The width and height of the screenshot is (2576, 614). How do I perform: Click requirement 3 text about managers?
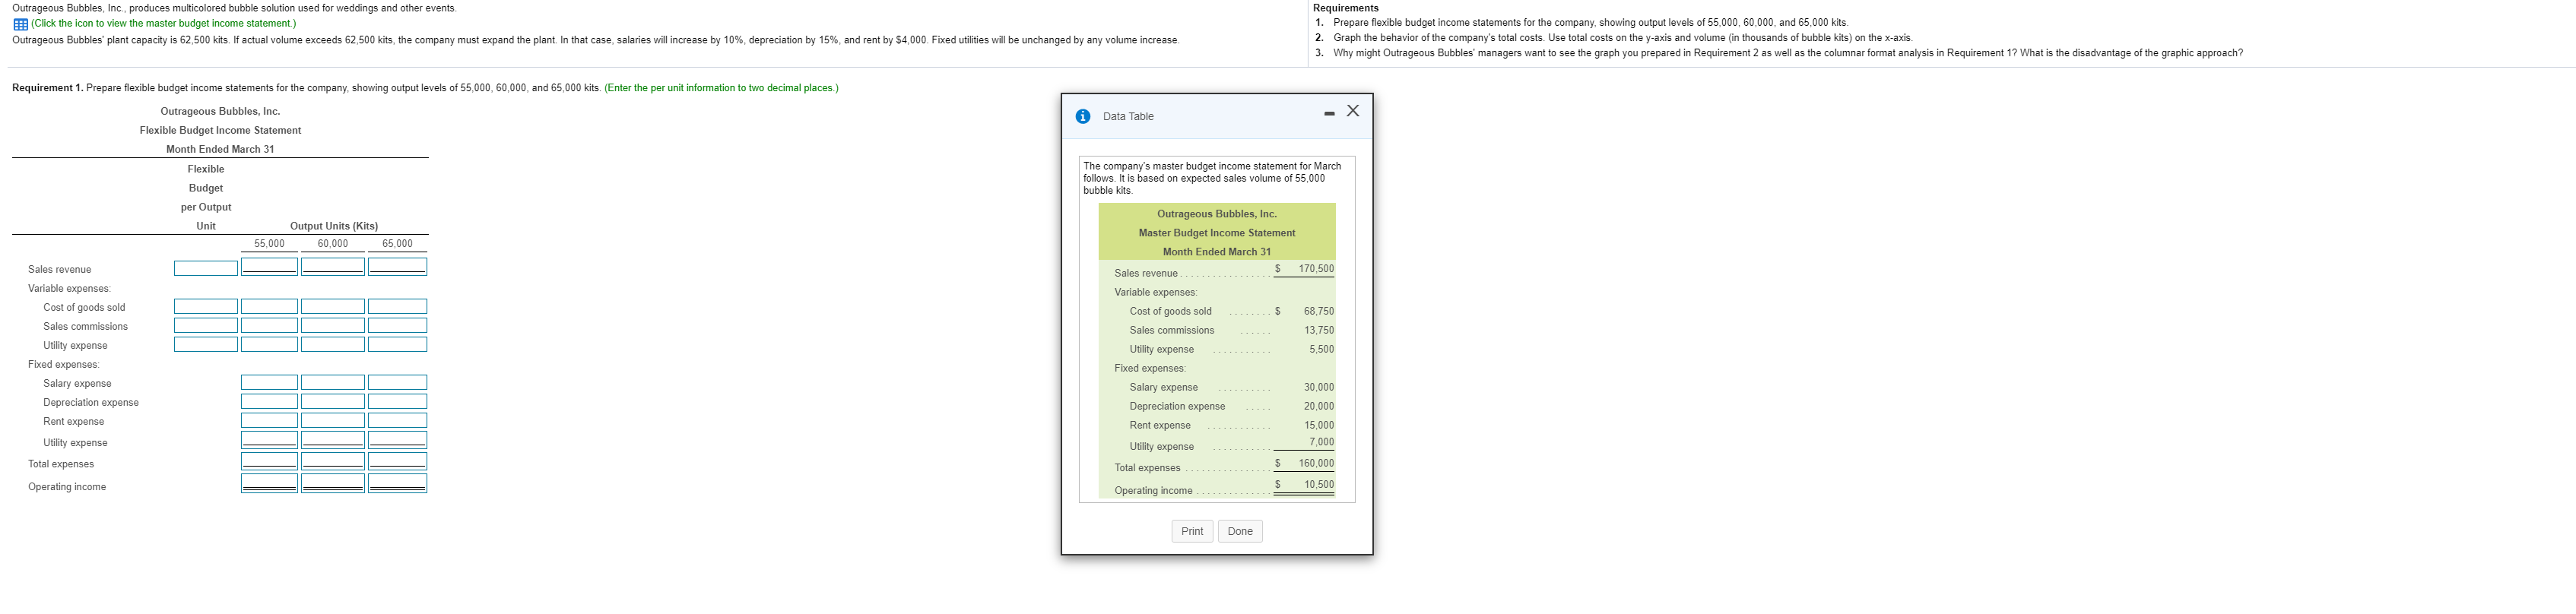click(1788, 53)
